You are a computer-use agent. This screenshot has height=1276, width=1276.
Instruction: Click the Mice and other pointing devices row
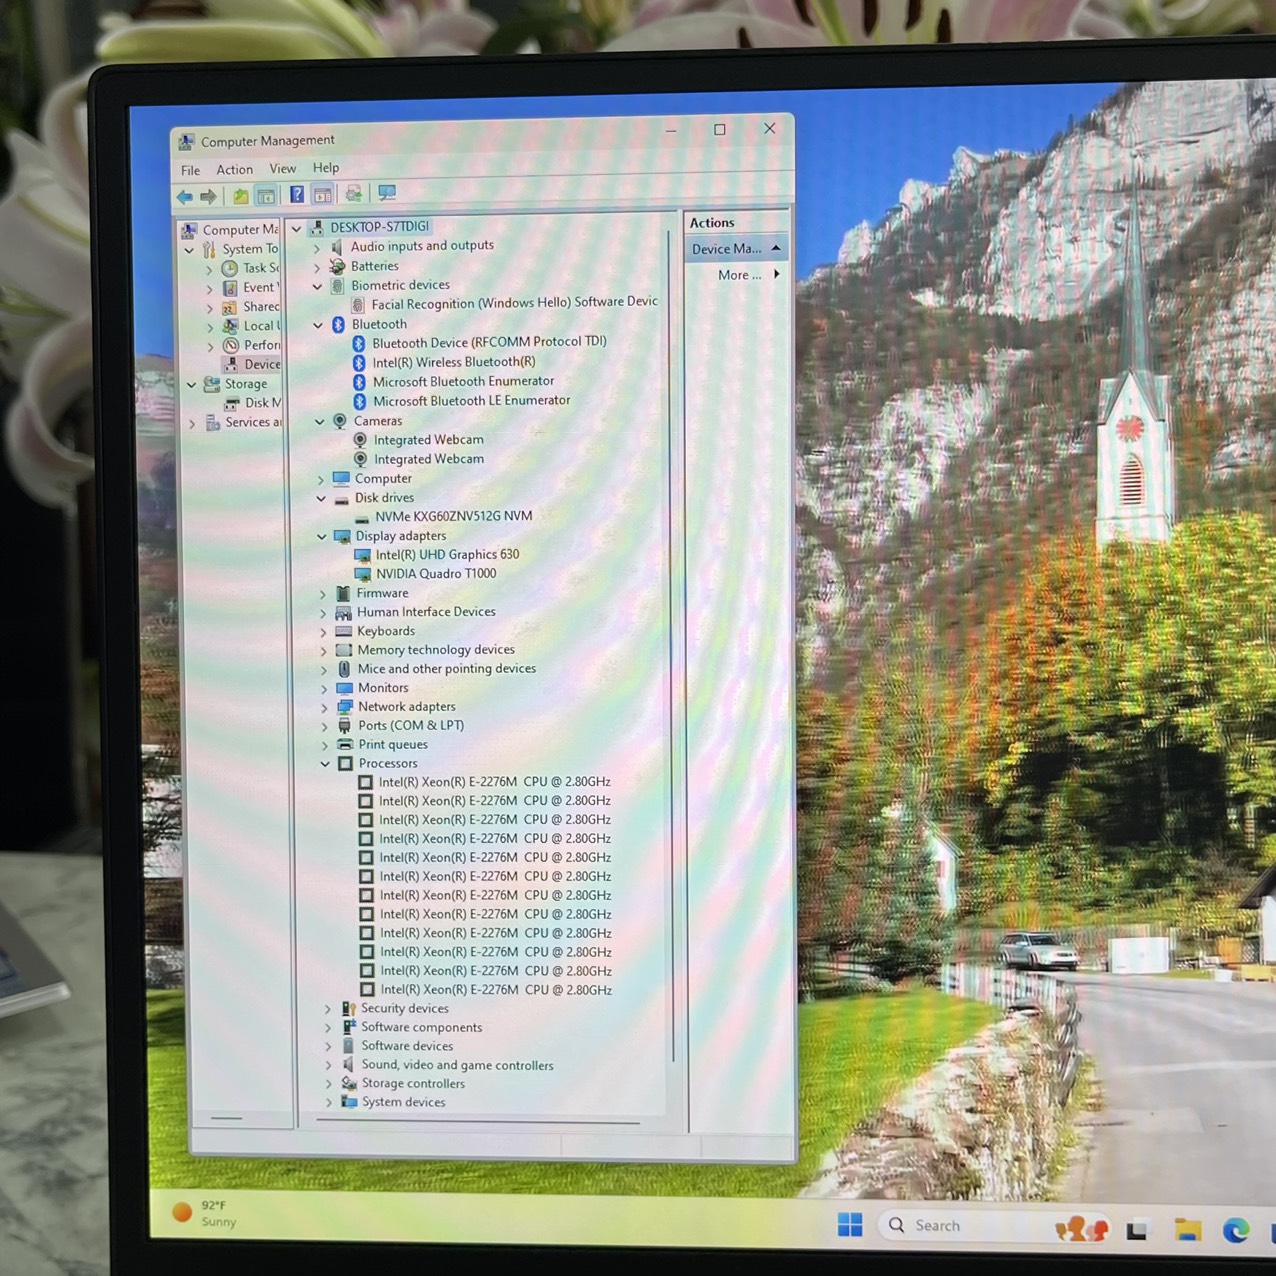[x=446, y=669]
